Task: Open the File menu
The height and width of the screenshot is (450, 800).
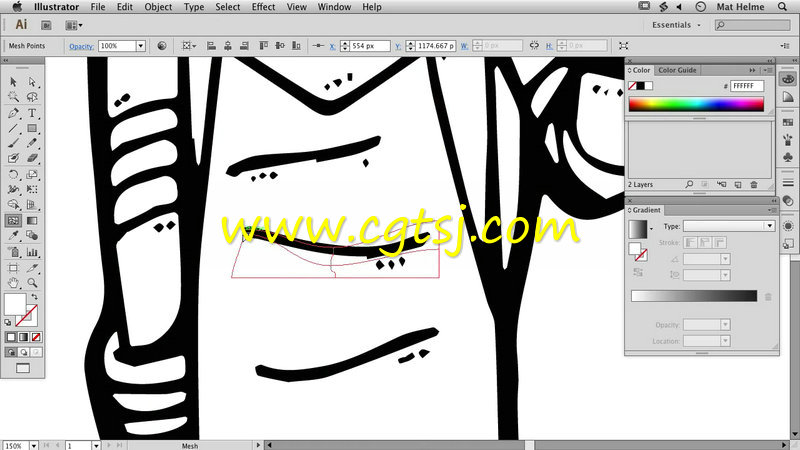Action: coord(97,7)
